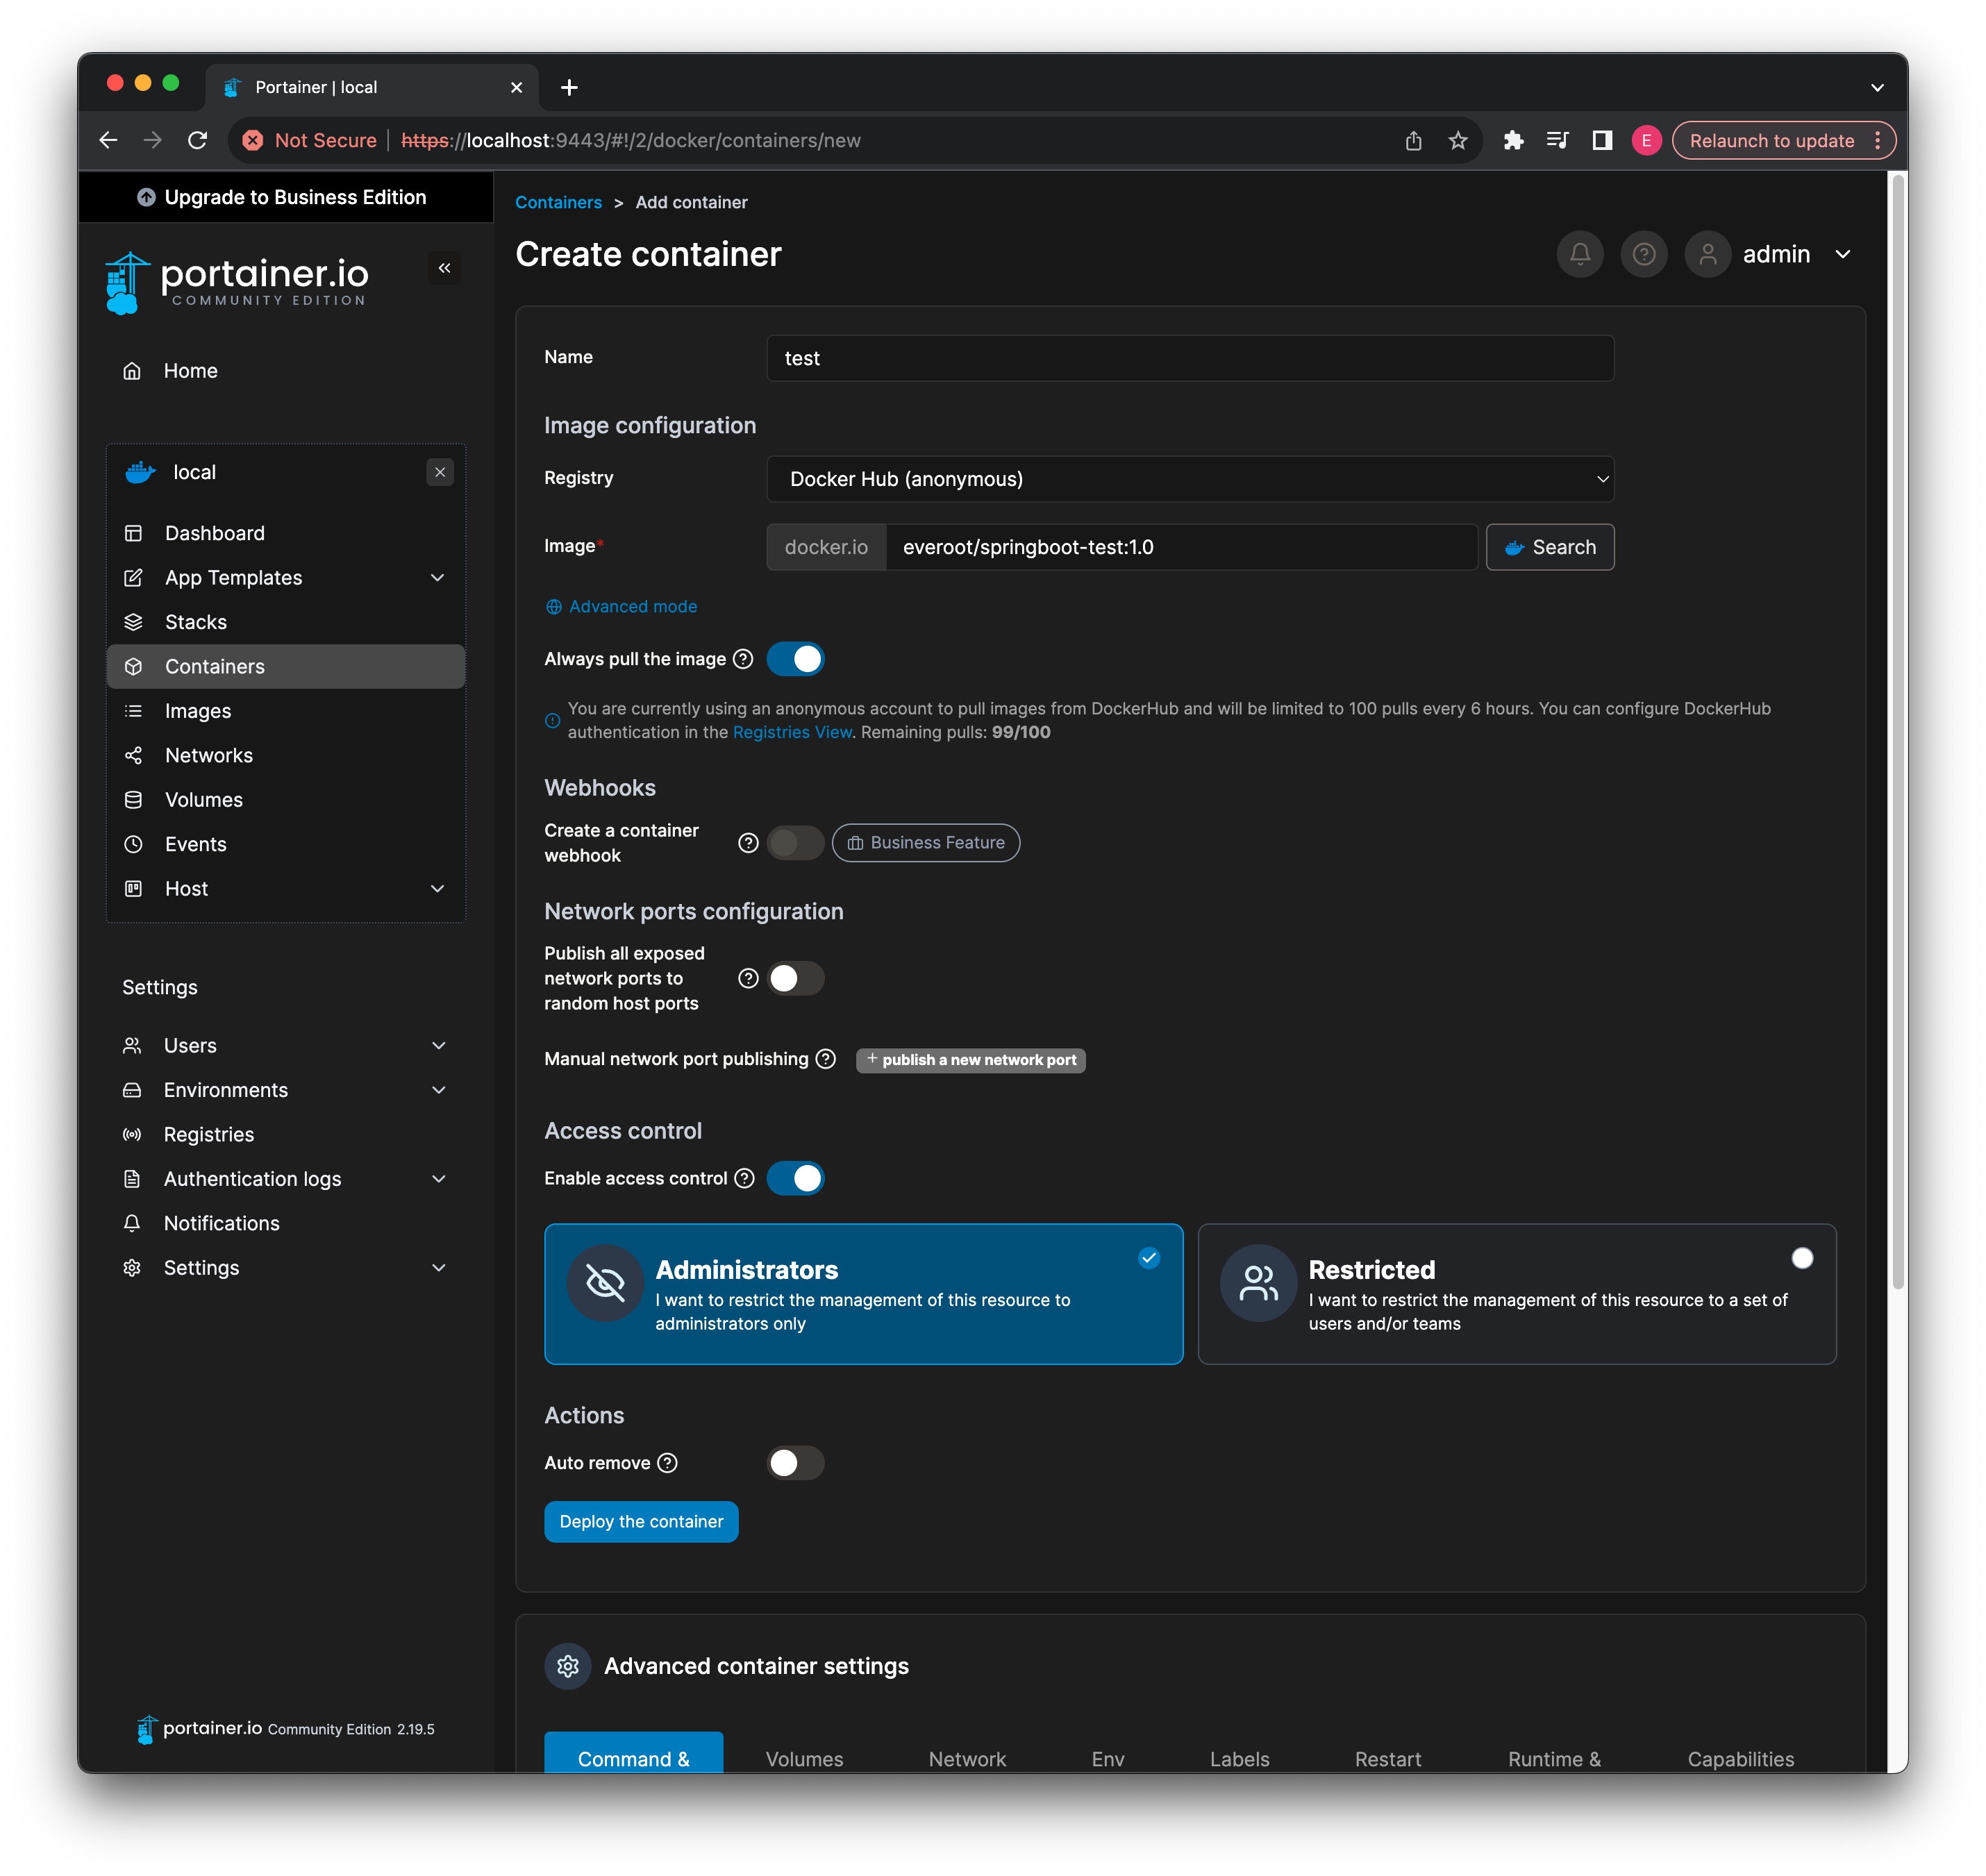This screenshot has width=1986, height=1876.
Task: Click the Chrome profile avatar E
Action: (1646, 141)
